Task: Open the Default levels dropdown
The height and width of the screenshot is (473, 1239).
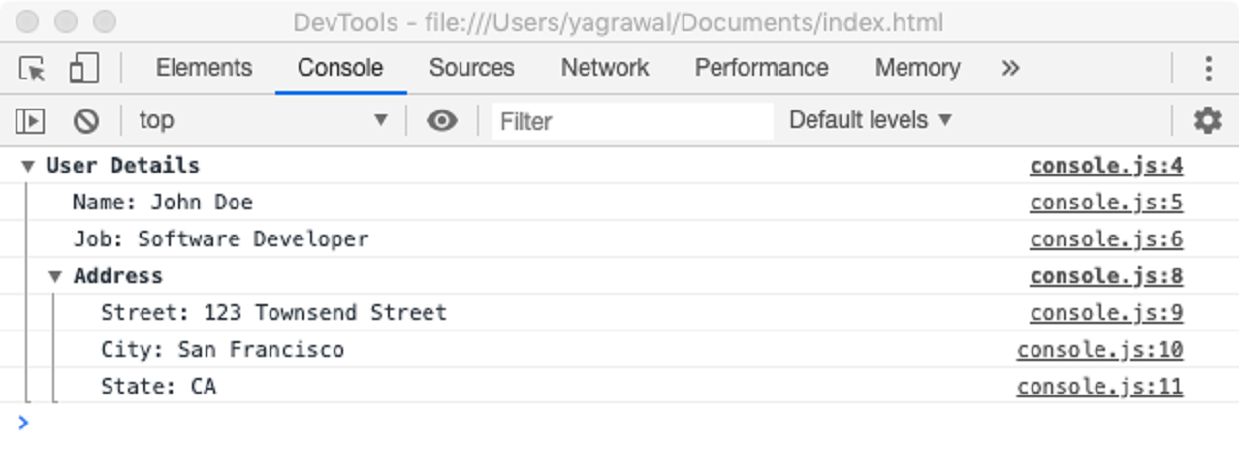Action: click(870, 121)
